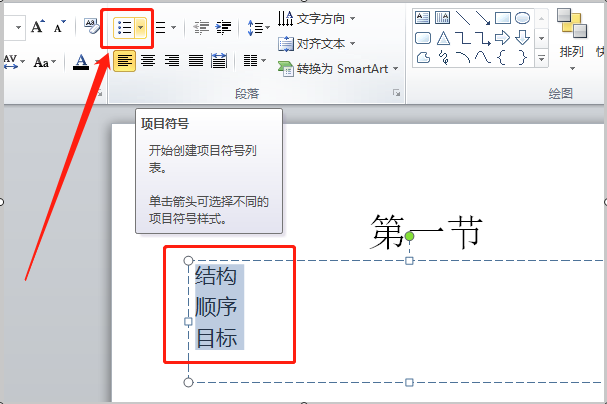Open the 对齐文本 align text menu
The width and height of the screenshot is (607, 404).
tap(316, 44)
